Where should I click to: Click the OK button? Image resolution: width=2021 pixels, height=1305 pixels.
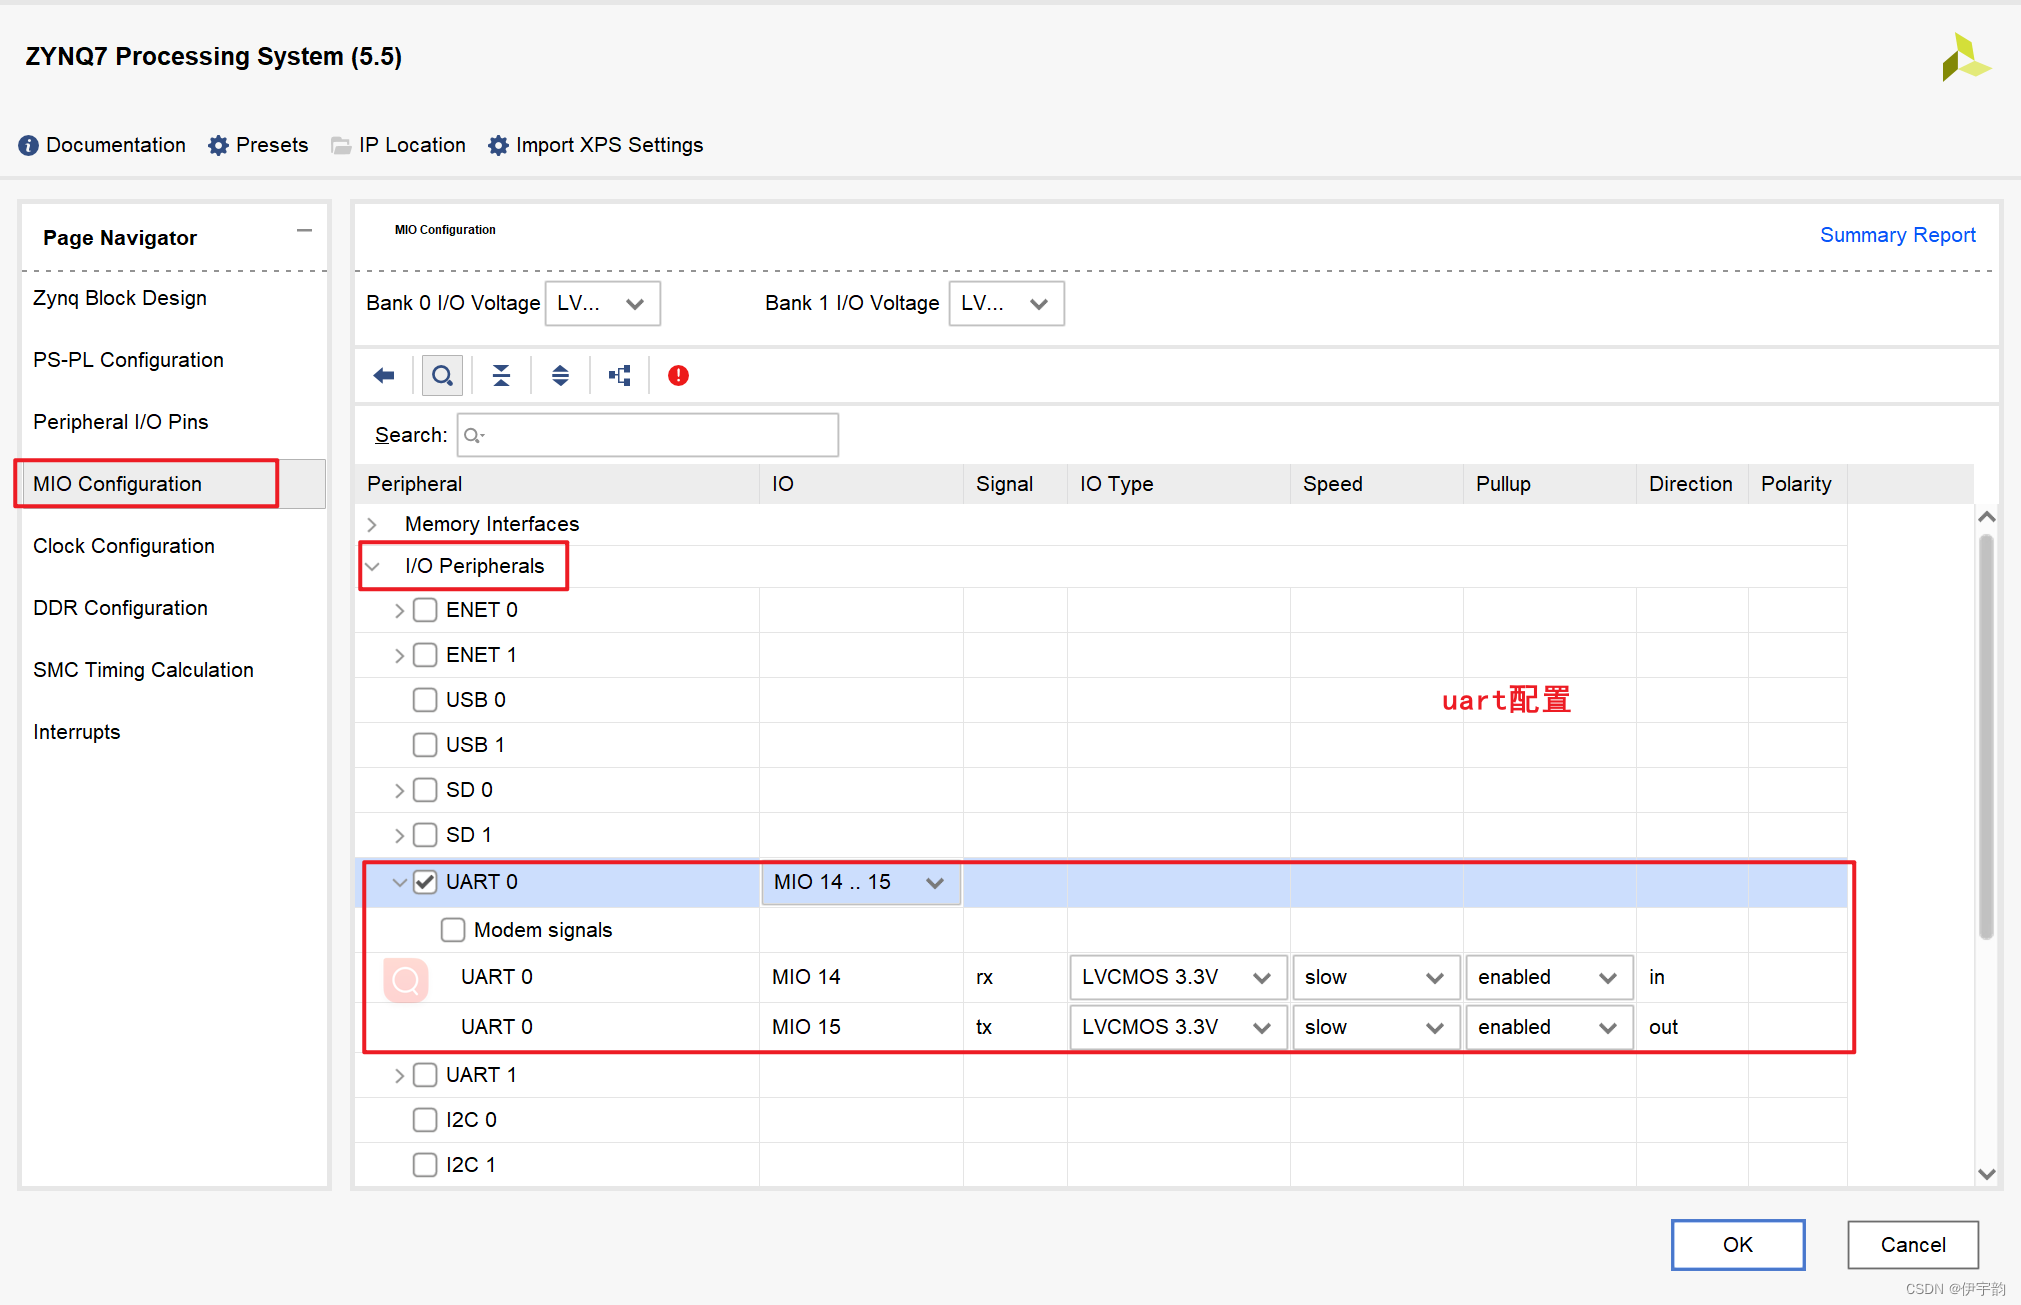pos(1737,1245)
